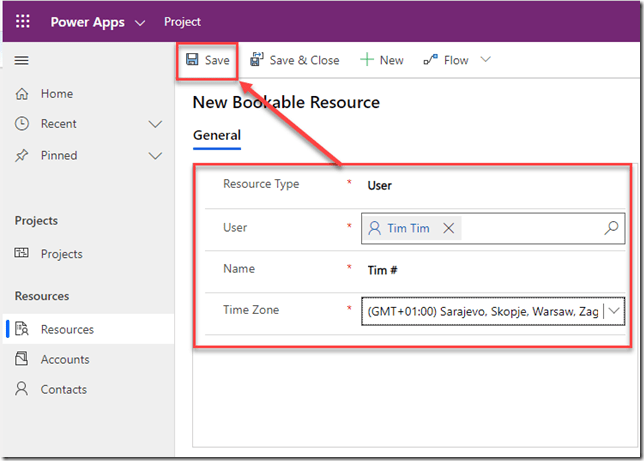Viewport: 644px width, 461px height.
Task: Collapse the hamburger navigation menu
Action: (21, 61)
